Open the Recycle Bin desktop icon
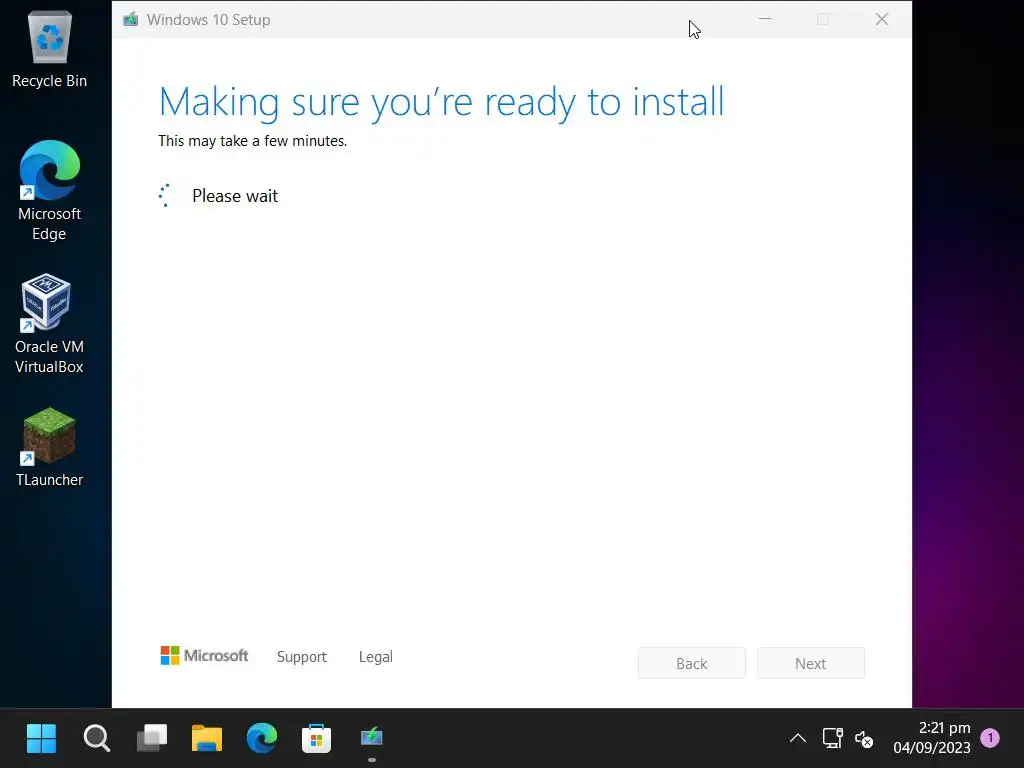The width and height of the screenshot is (1024, 768). point(50,50)
